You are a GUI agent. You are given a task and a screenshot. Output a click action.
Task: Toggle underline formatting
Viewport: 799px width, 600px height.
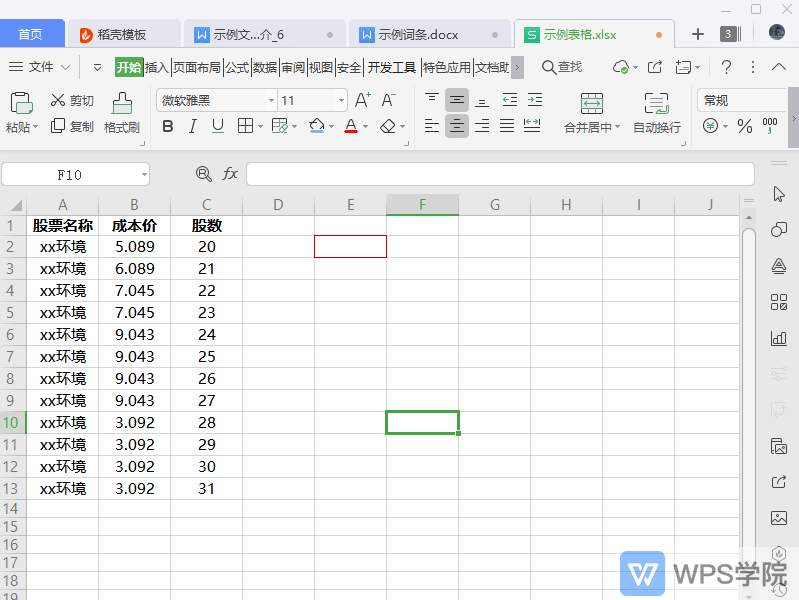(217, 126)
